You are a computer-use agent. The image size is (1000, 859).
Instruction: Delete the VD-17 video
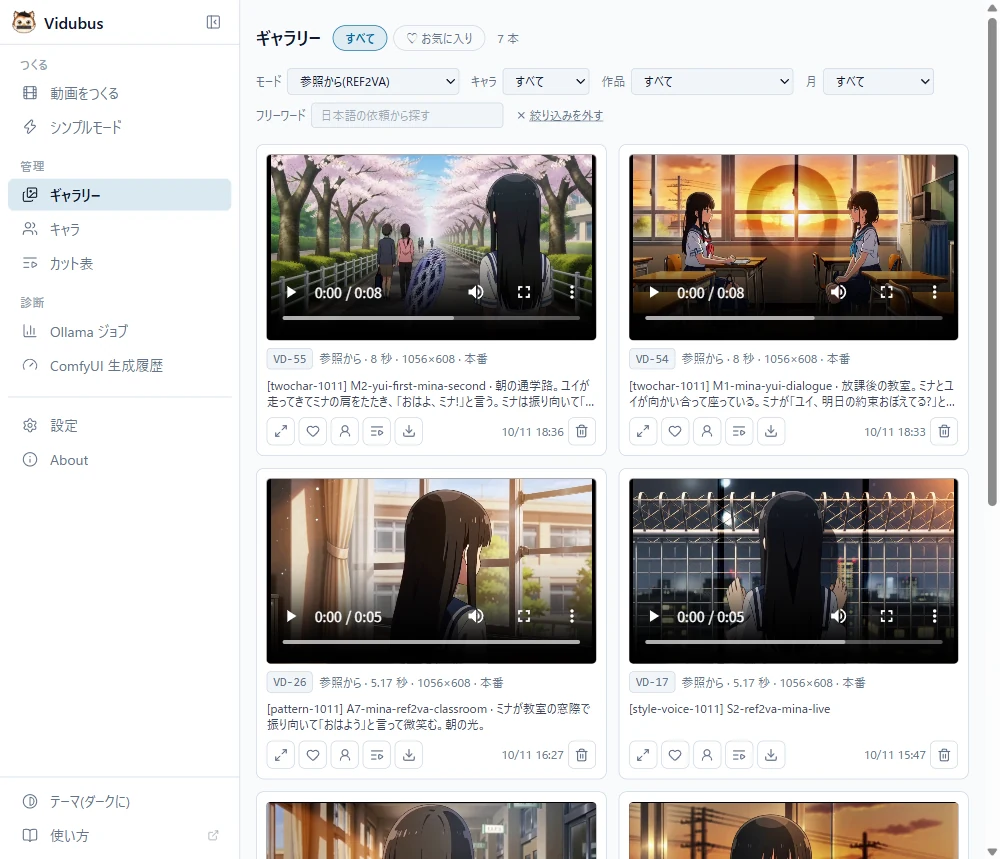[945, 755]
